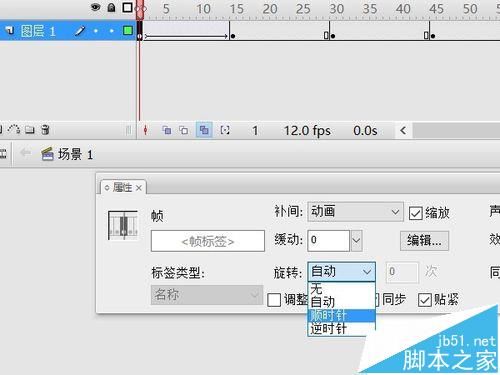
Task: Toggle edit multiple frames icon
Action: (x=204, y=130)
